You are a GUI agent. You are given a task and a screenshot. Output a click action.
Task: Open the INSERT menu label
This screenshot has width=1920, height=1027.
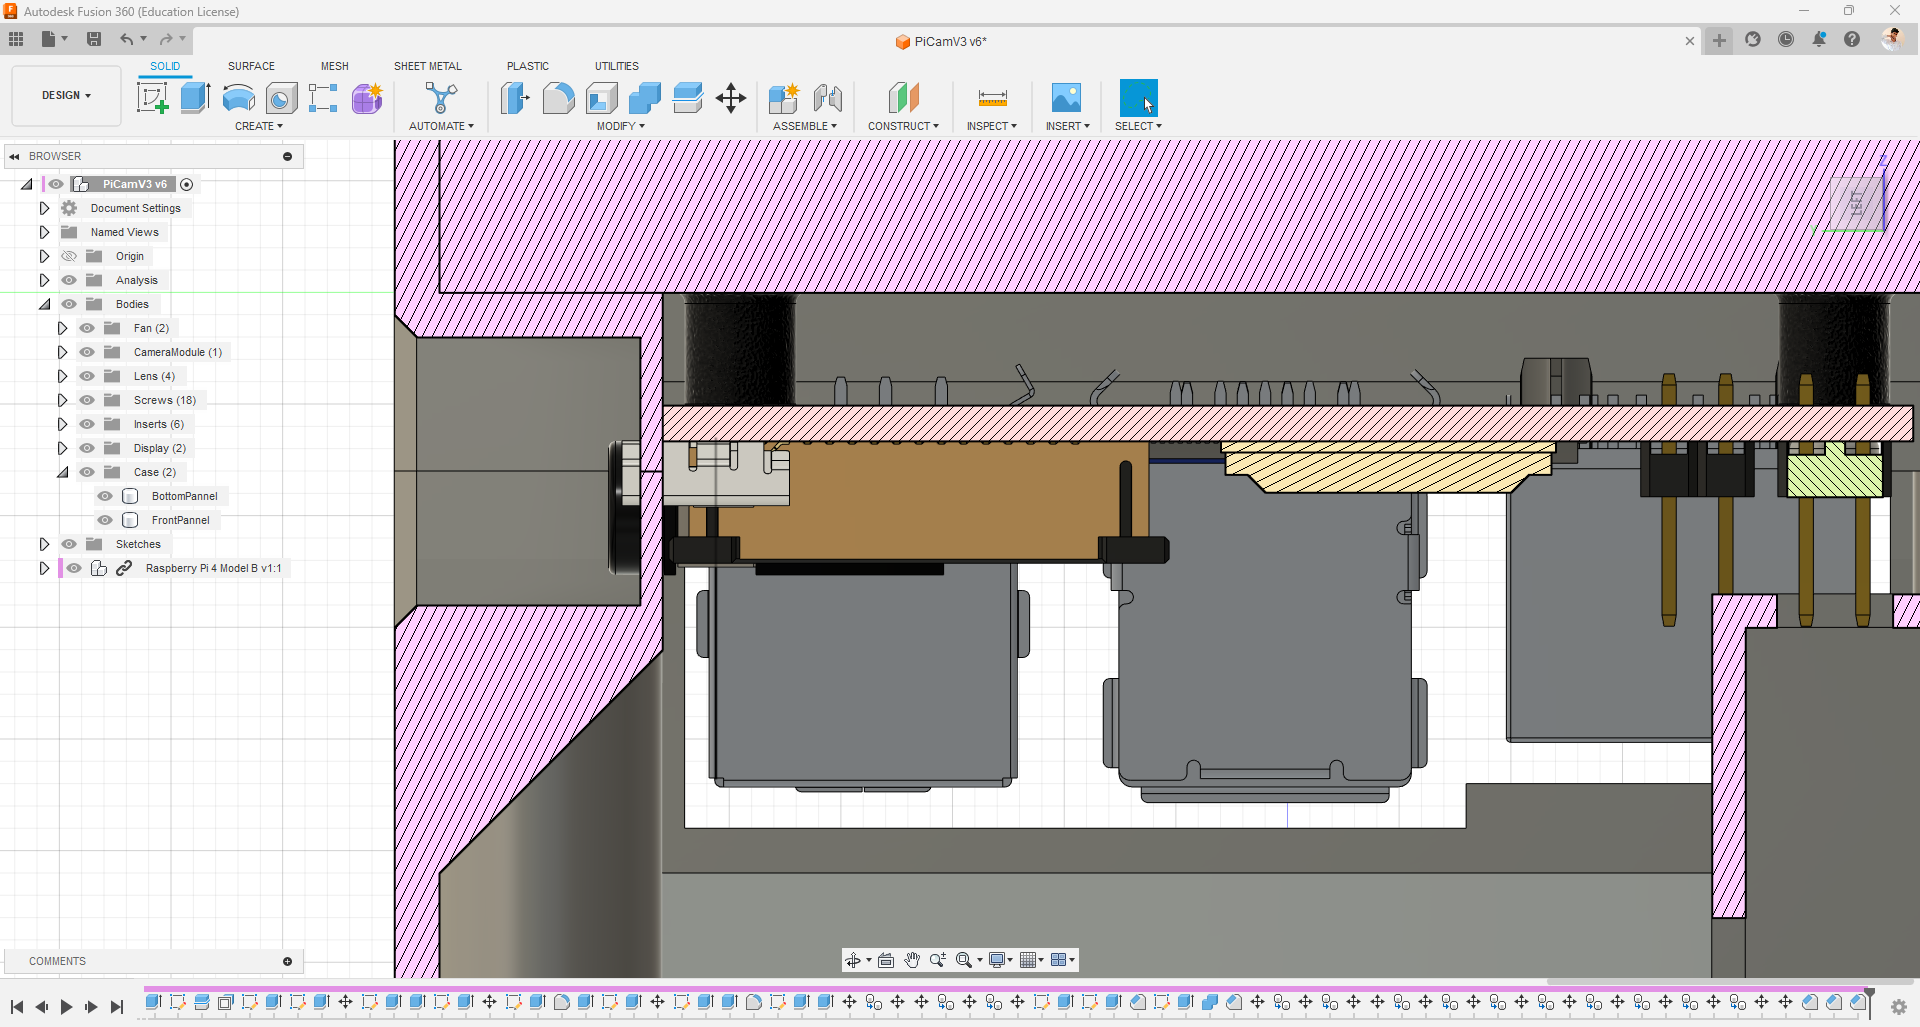pyautogui.click(x=1067, y=126)
